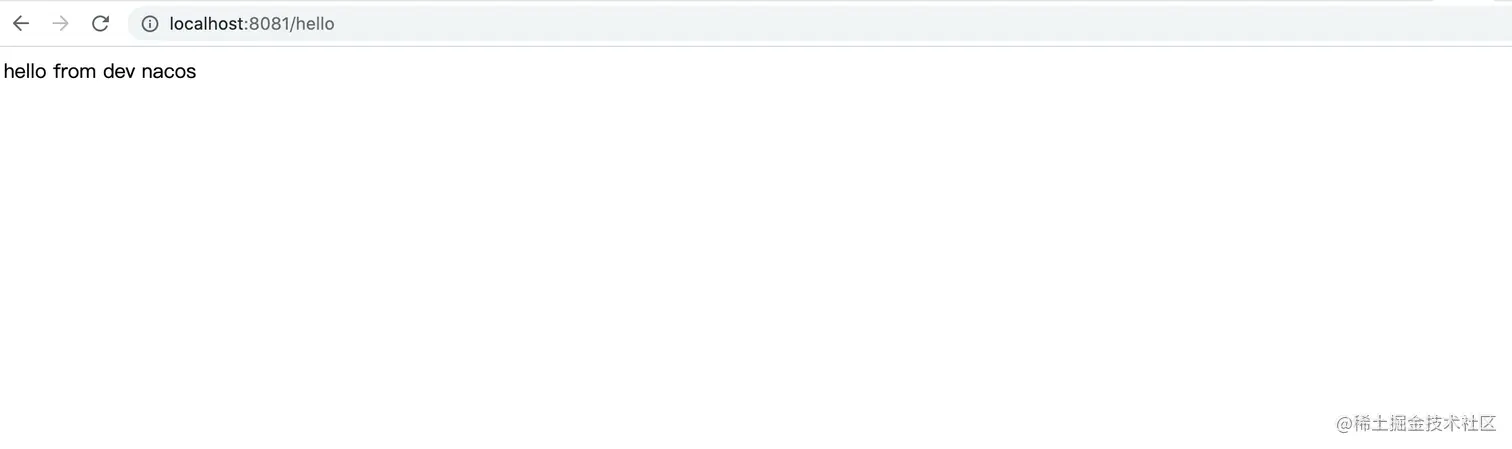
Task: Go back with the left arrow icon
Action: [x=21, y=24]
